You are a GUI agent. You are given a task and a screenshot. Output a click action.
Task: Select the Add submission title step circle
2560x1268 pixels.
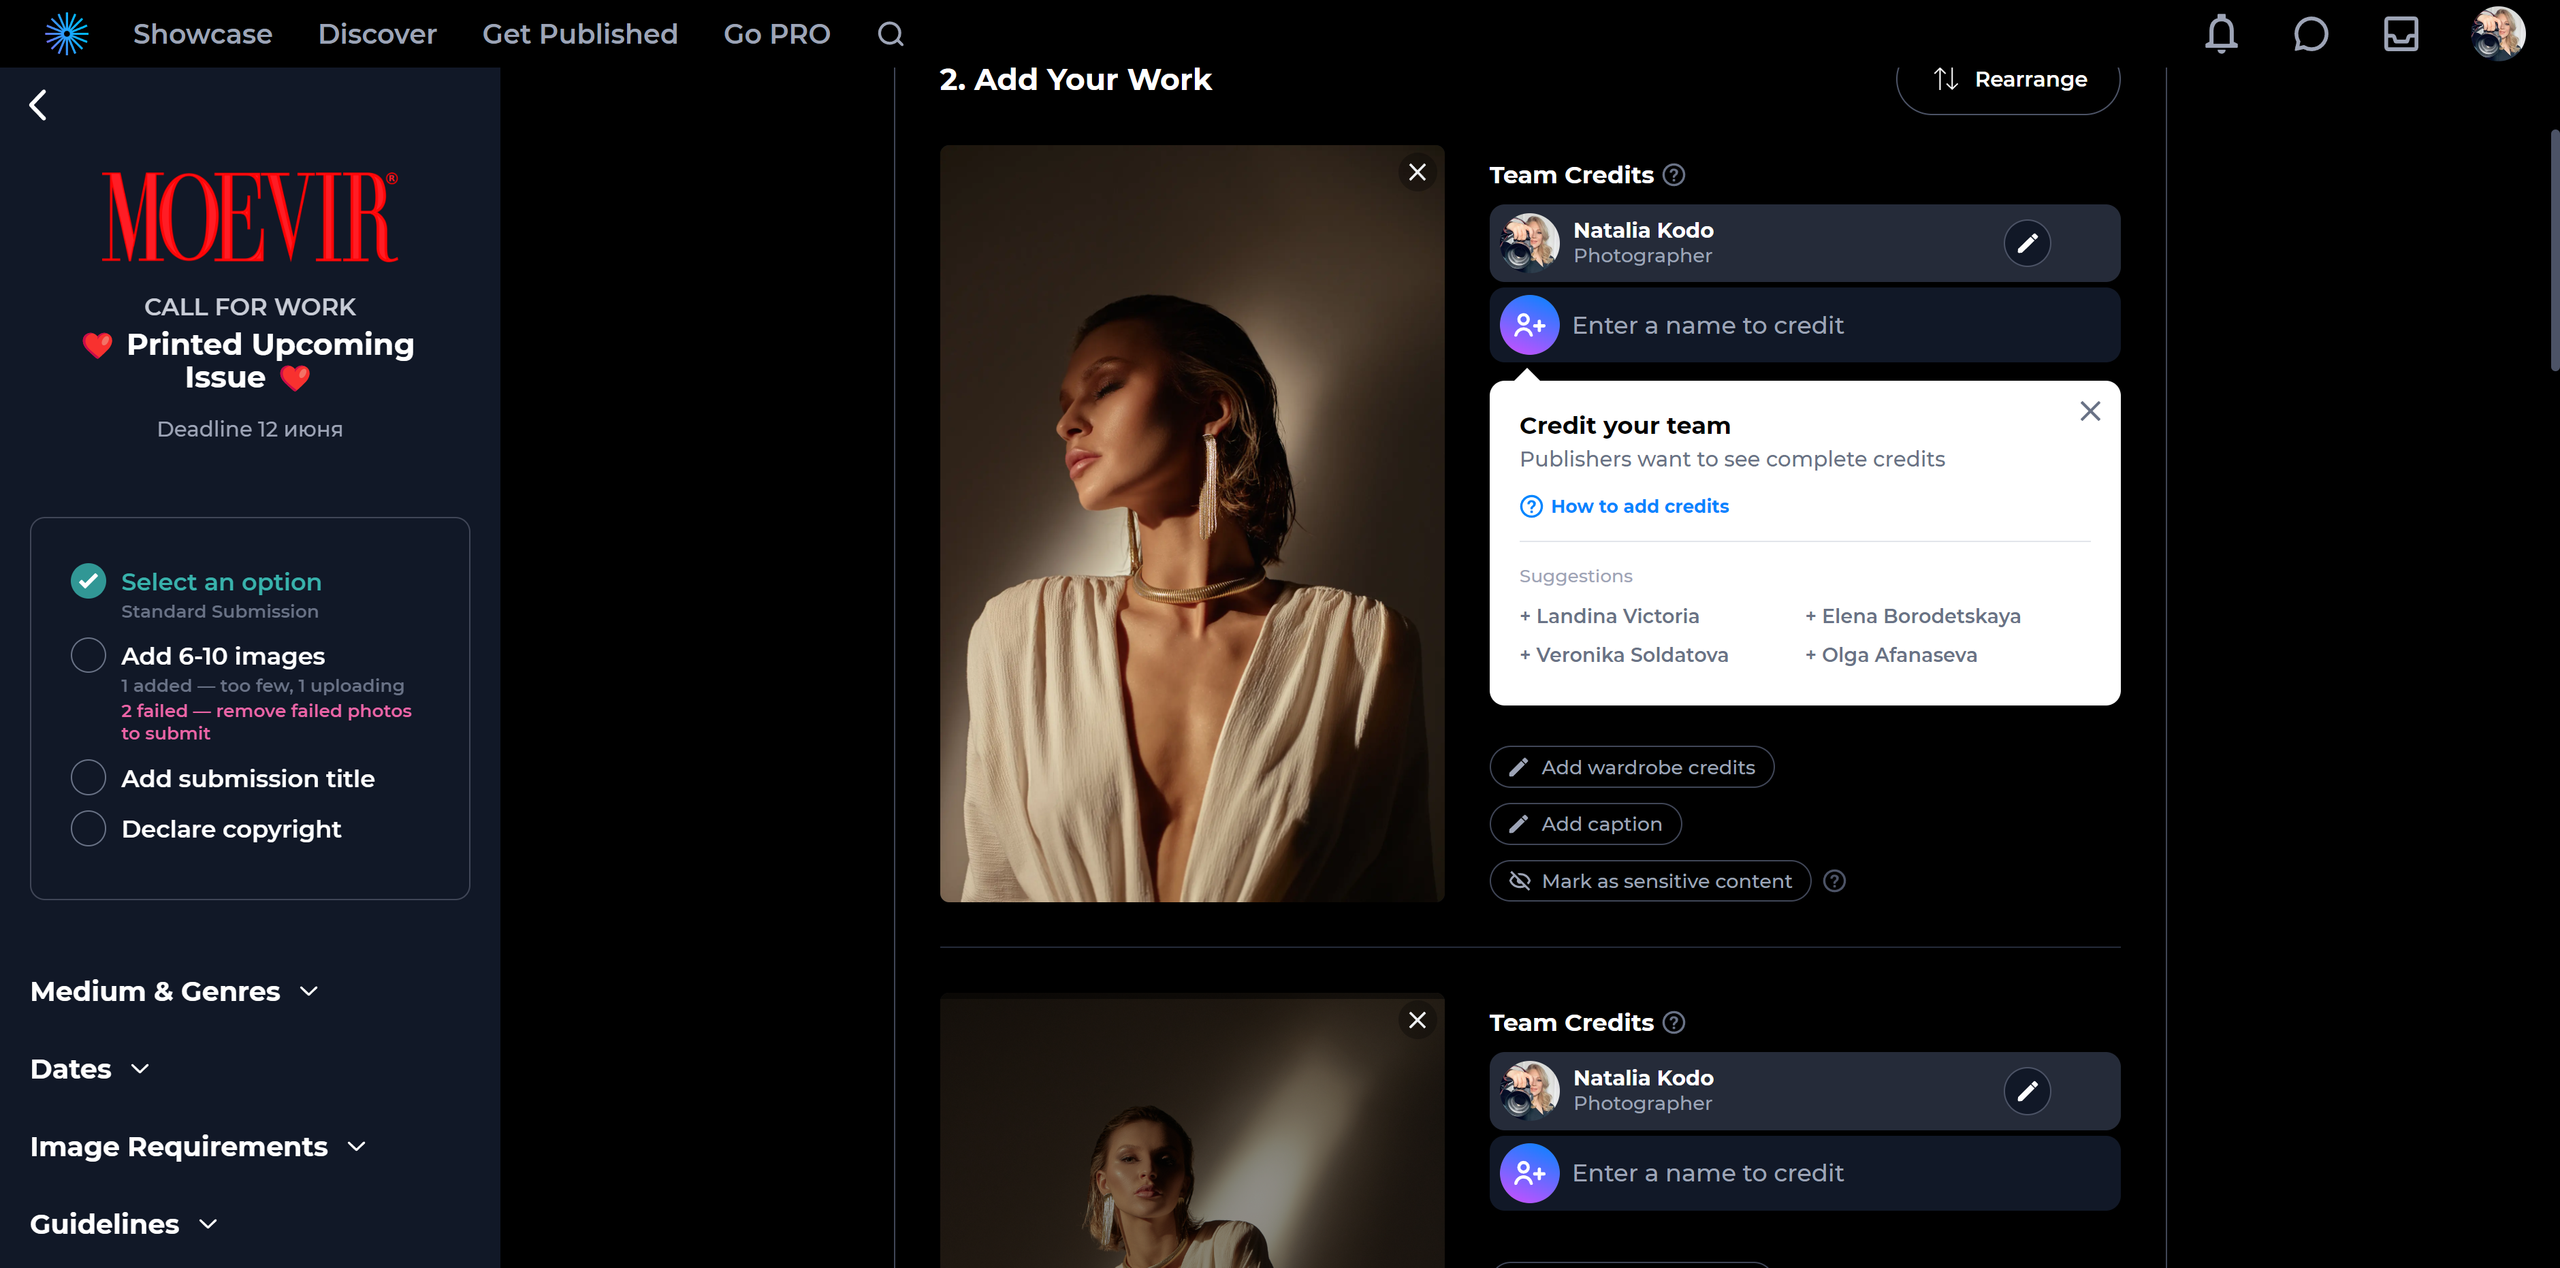[x=88, y=778]
